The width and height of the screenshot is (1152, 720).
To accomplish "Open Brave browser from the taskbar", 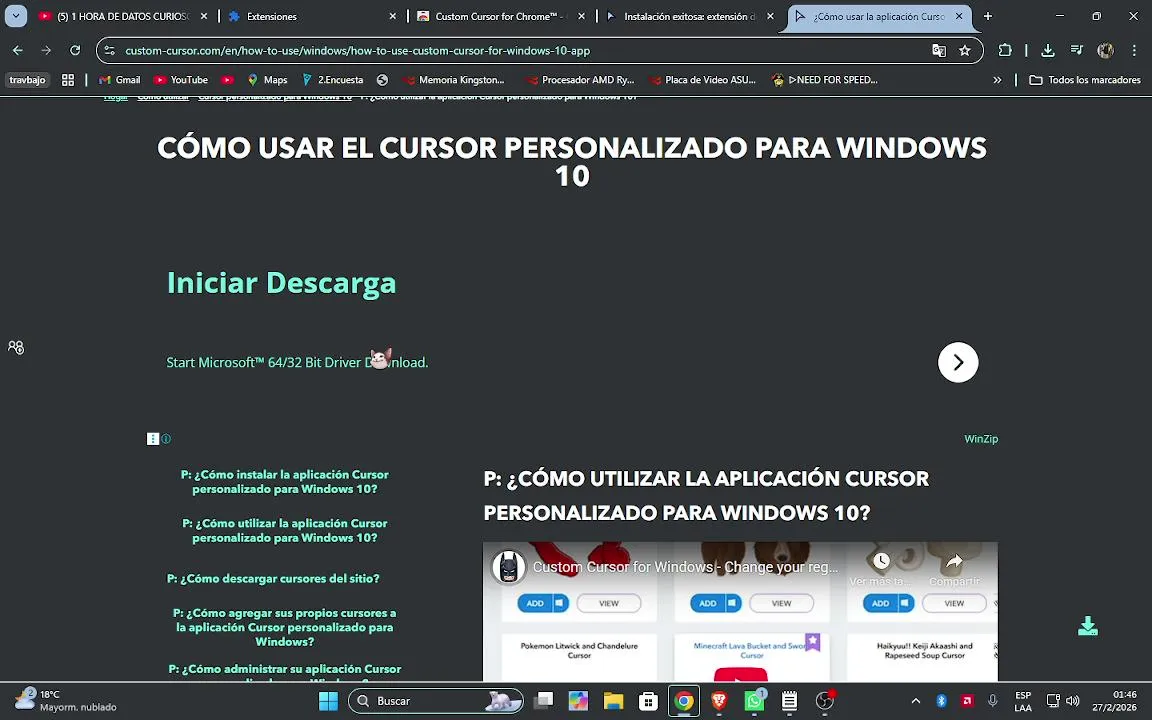I will 719,701.
